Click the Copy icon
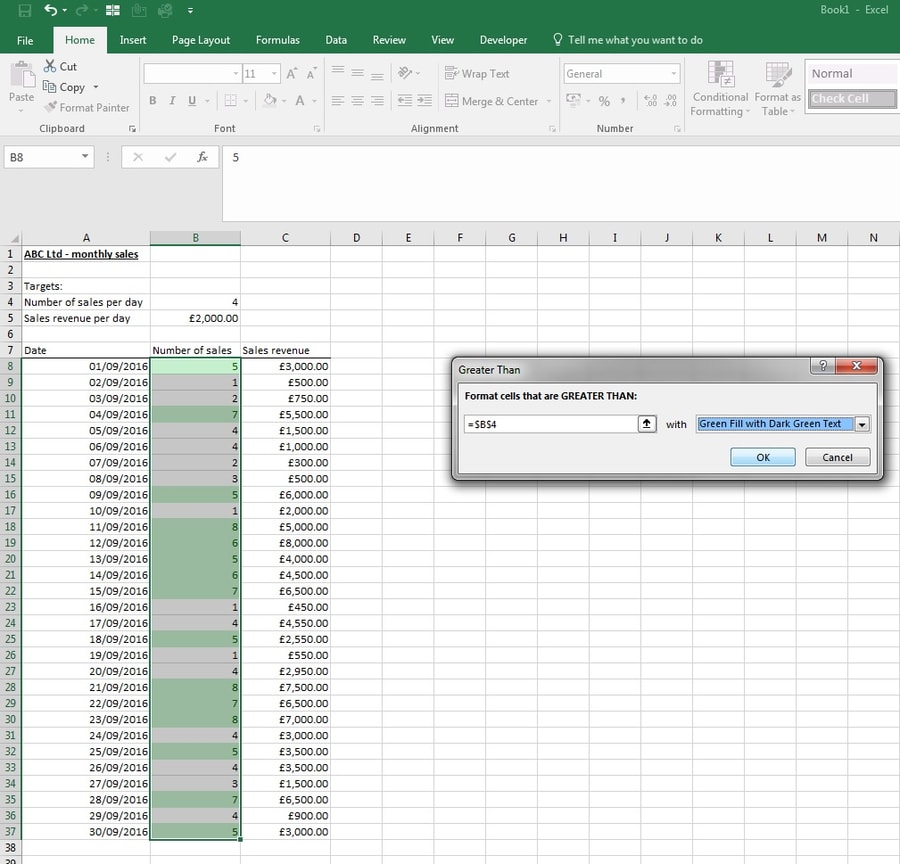The height and width of the screenshot is (864, 900). coord(49,87)
